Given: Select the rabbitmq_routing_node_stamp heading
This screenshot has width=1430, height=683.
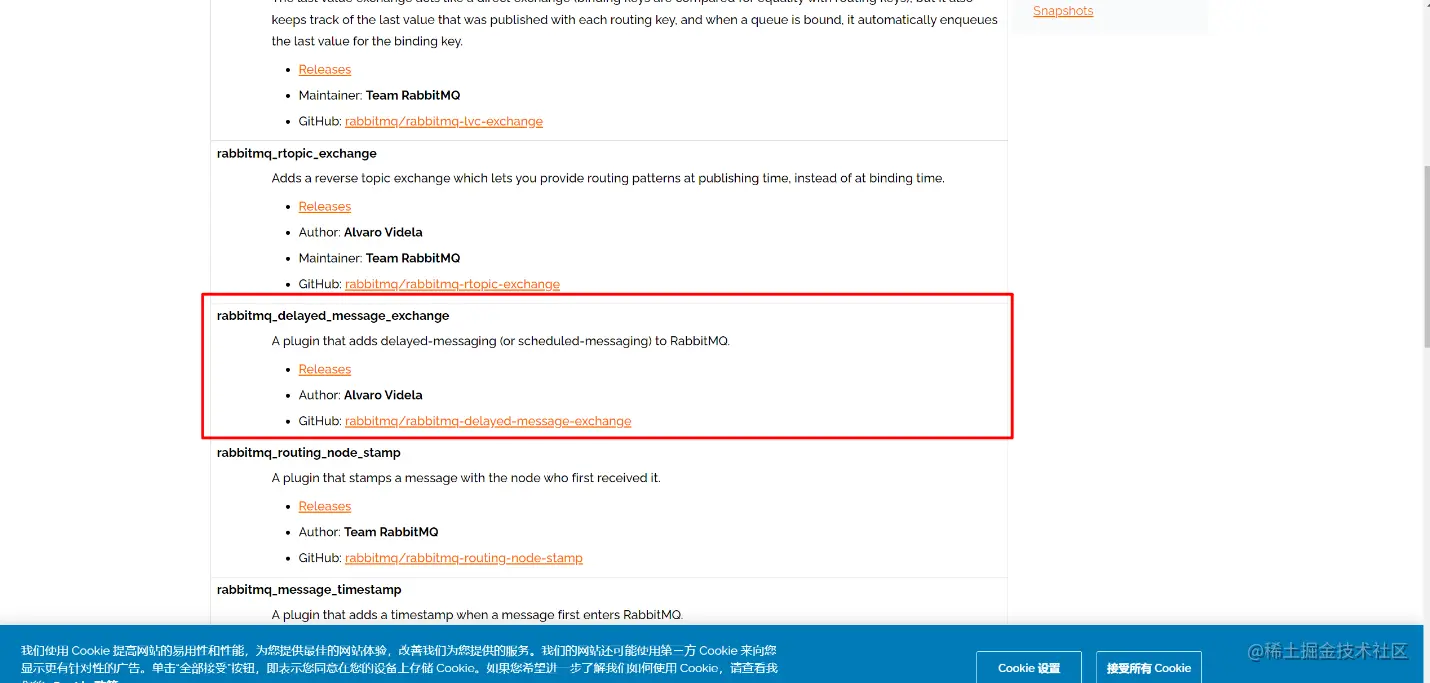Looking at the screenshot, I should [x=309, y=452].
